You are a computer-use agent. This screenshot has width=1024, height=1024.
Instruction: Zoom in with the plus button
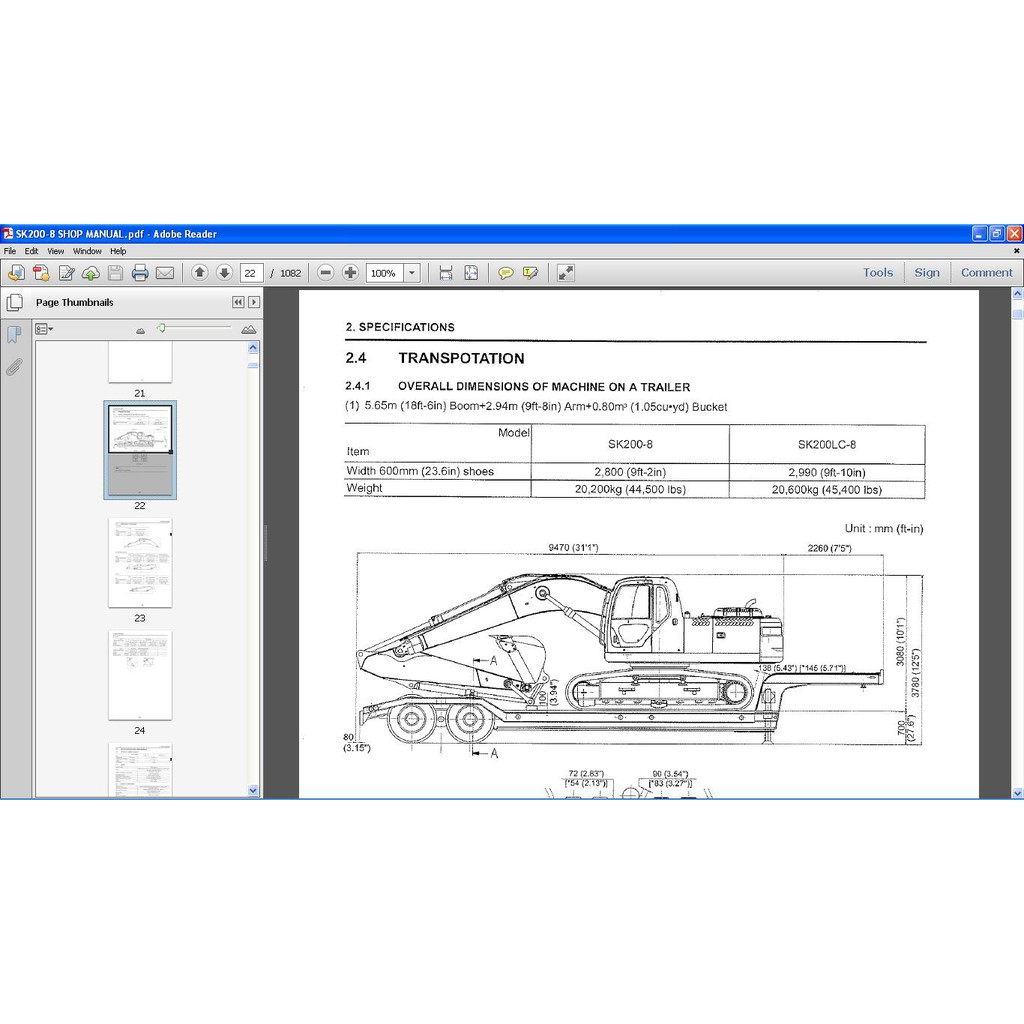click(x=350, y=273)
